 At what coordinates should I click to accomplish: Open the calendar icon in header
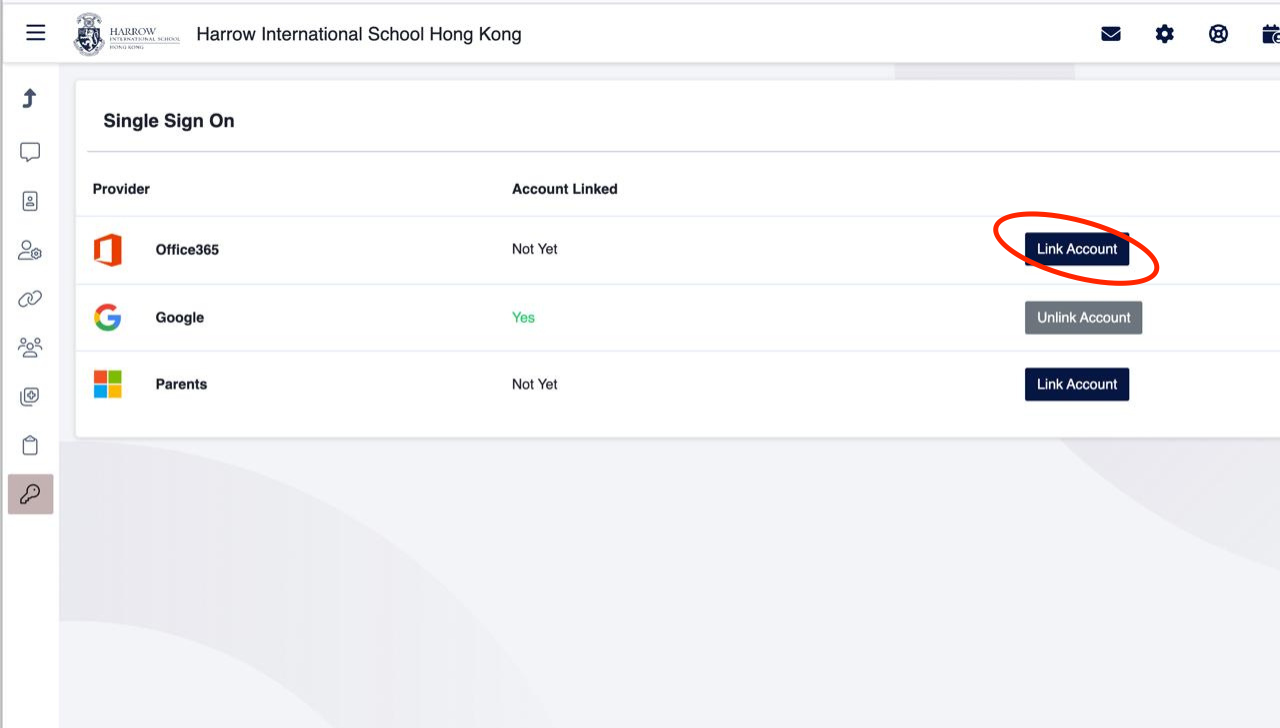(1271, 34)
